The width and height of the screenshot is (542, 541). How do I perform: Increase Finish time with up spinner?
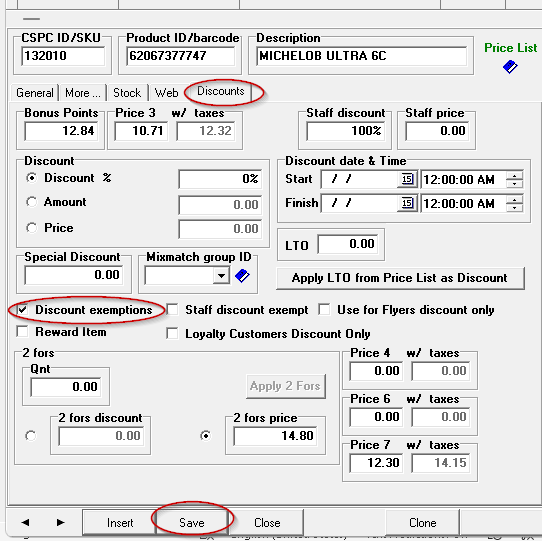[514, 199]
